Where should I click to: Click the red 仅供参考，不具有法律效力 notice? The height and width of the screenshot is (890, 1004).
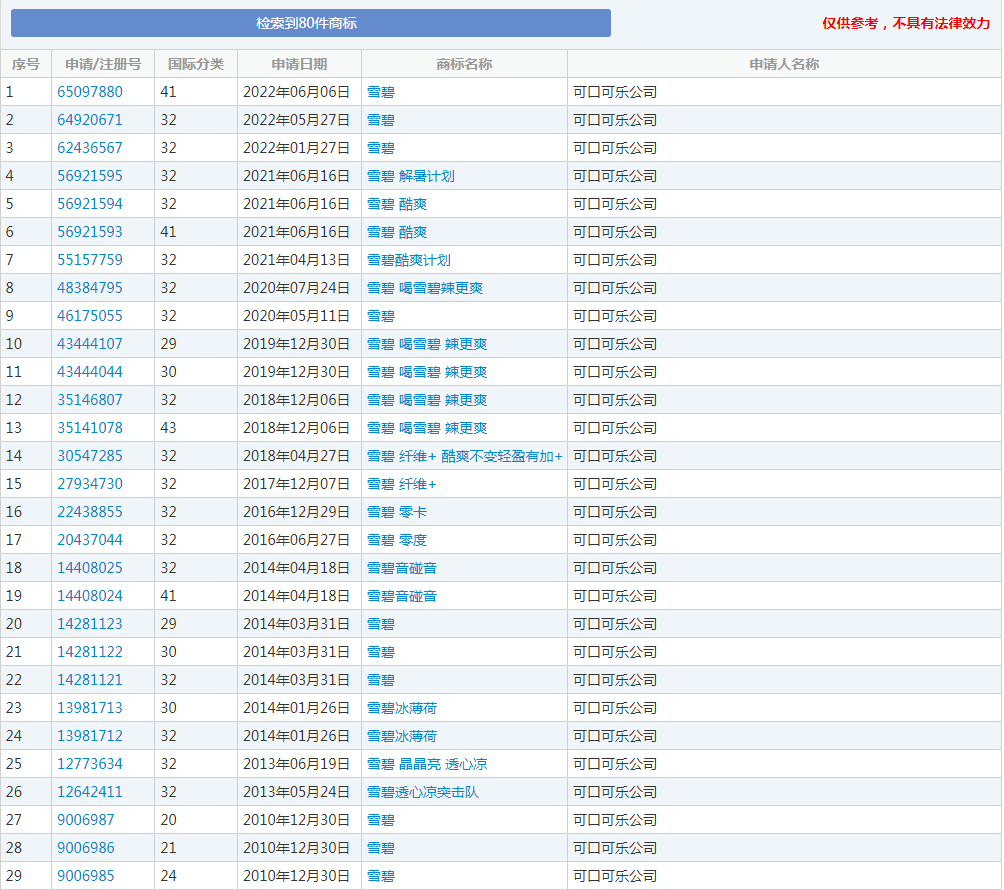pyautogui.click(x=906, y=23)
